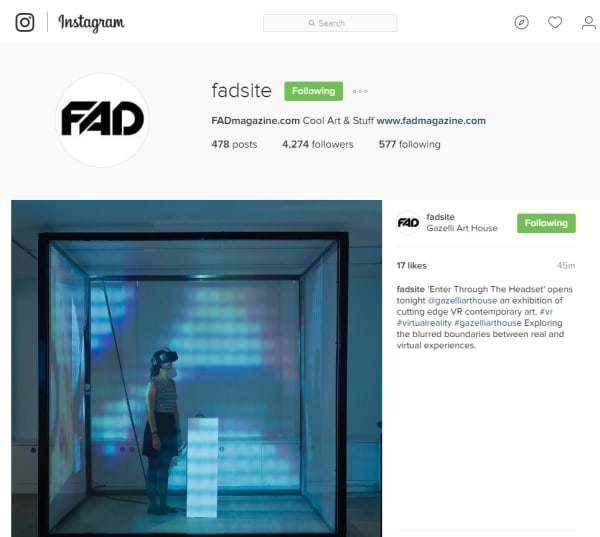600x537 pixels.
Task: Visit www.fadmagazine.com link in bio
Action: coord(431,121)
